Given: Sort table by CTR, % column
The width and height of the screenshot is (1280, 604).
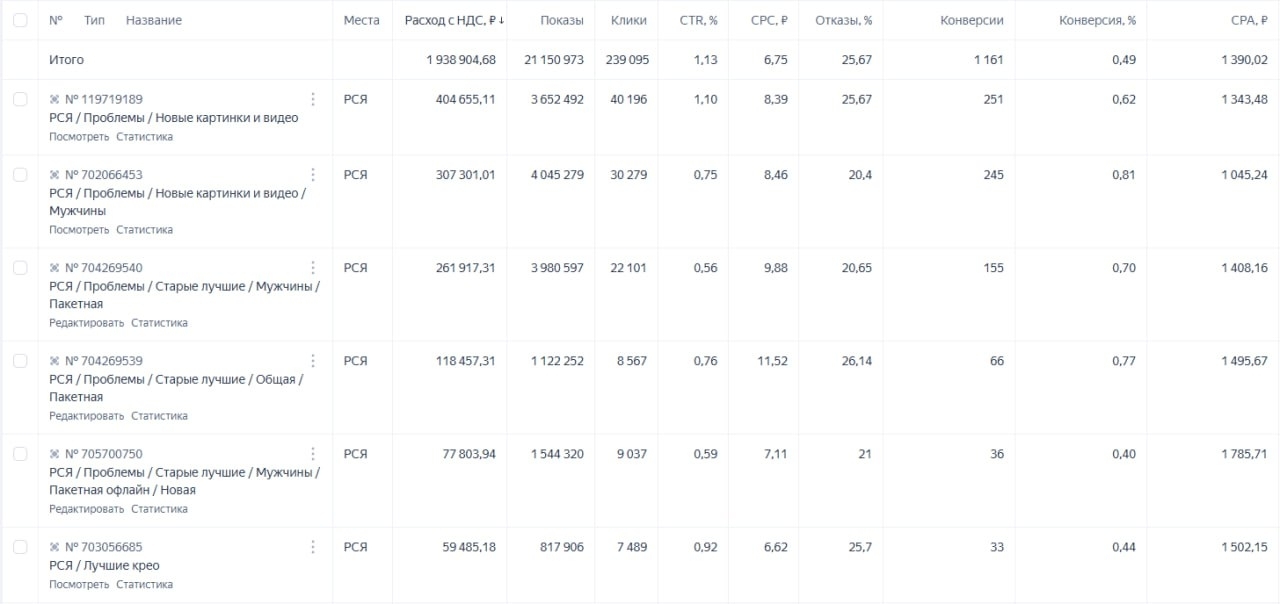Looking at the screenshot, I should click(699, 20).
